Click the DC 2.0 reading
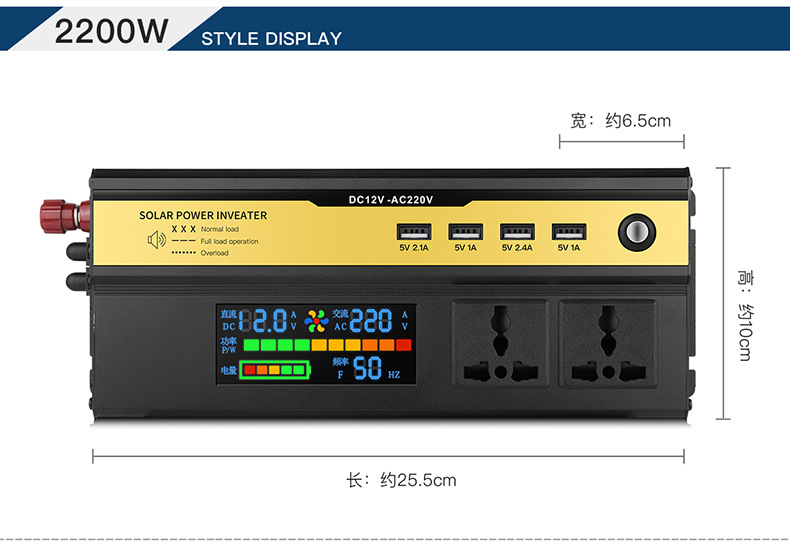Screen dimensions: 790x559 (269, 321)
